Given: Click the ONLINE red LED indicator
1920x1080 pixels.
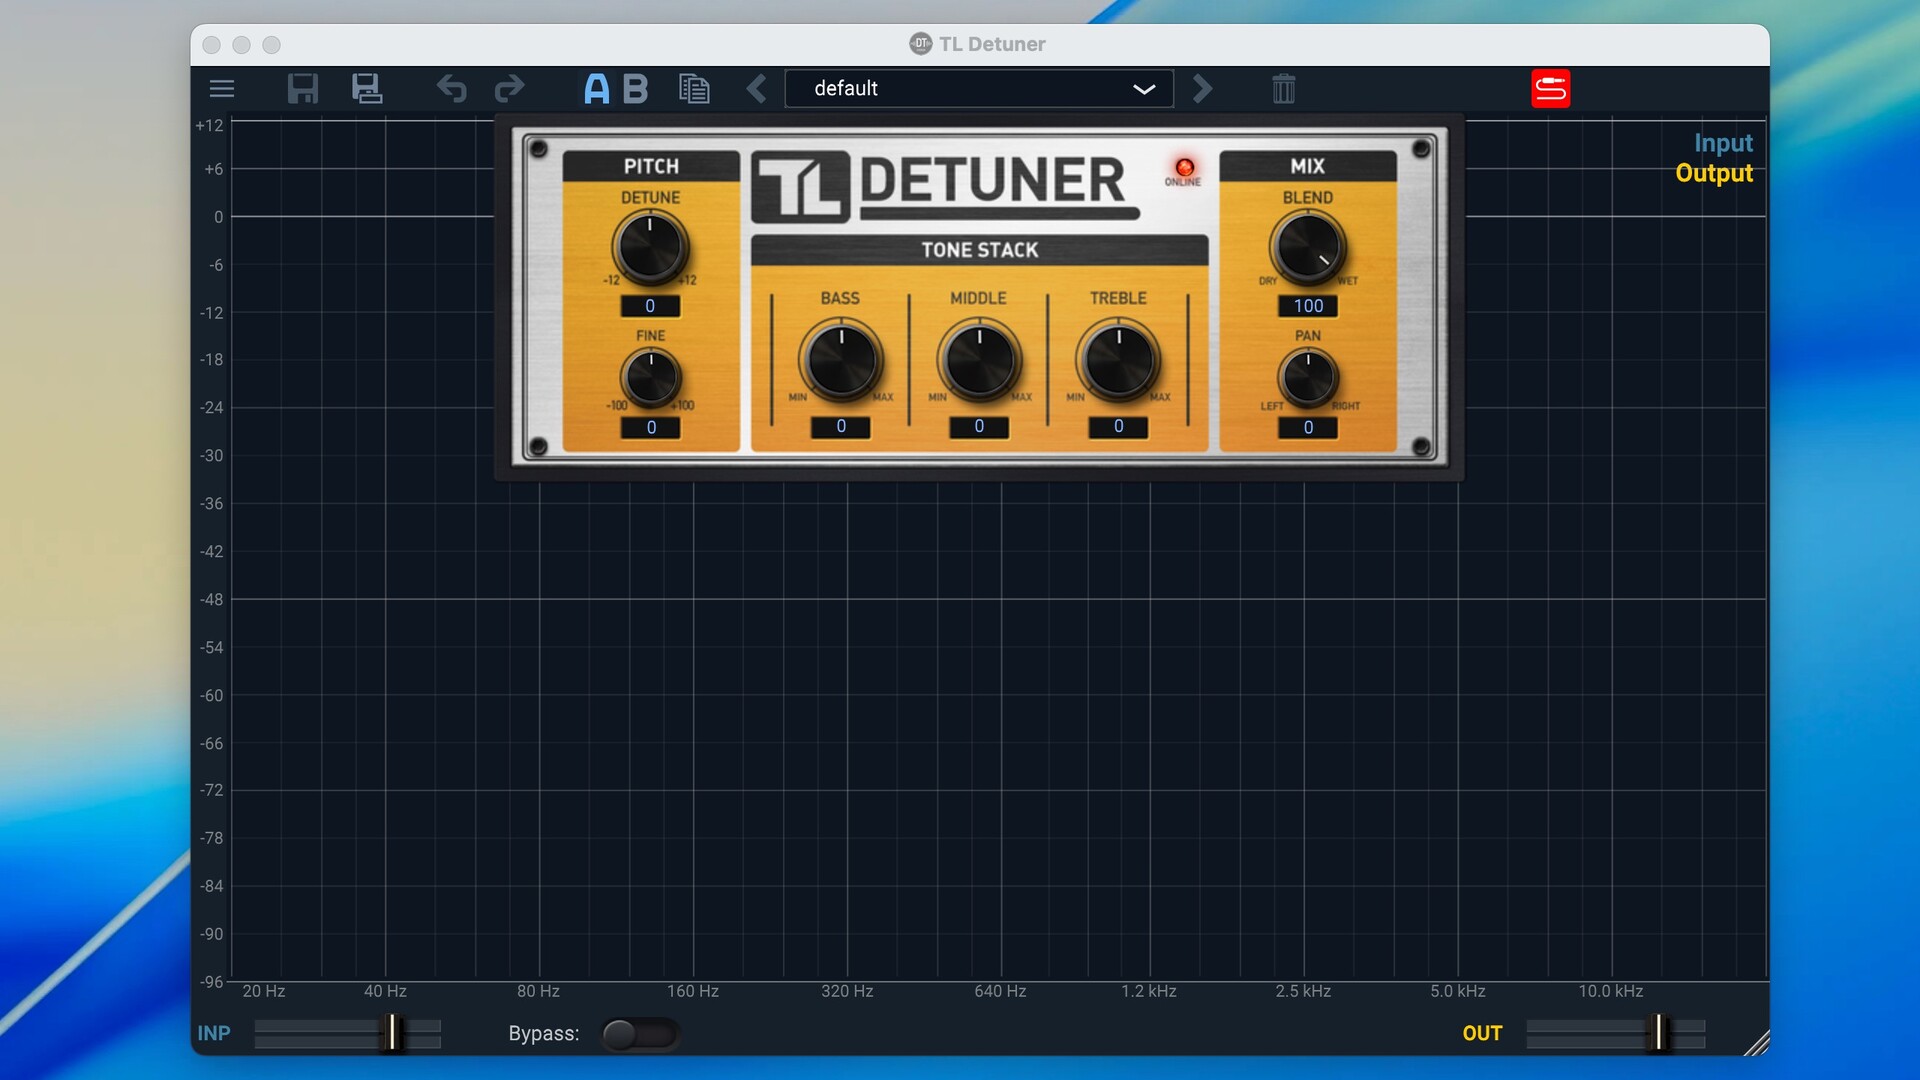Looking at the screenshot, I should pos(1184,167).
